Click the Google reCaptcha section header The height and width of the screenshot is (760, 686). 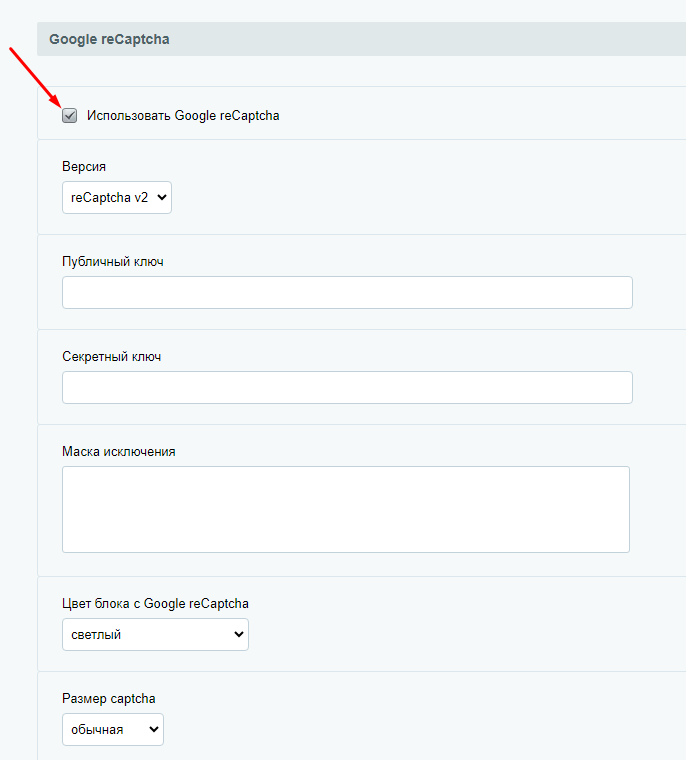(x=361, y=39)
